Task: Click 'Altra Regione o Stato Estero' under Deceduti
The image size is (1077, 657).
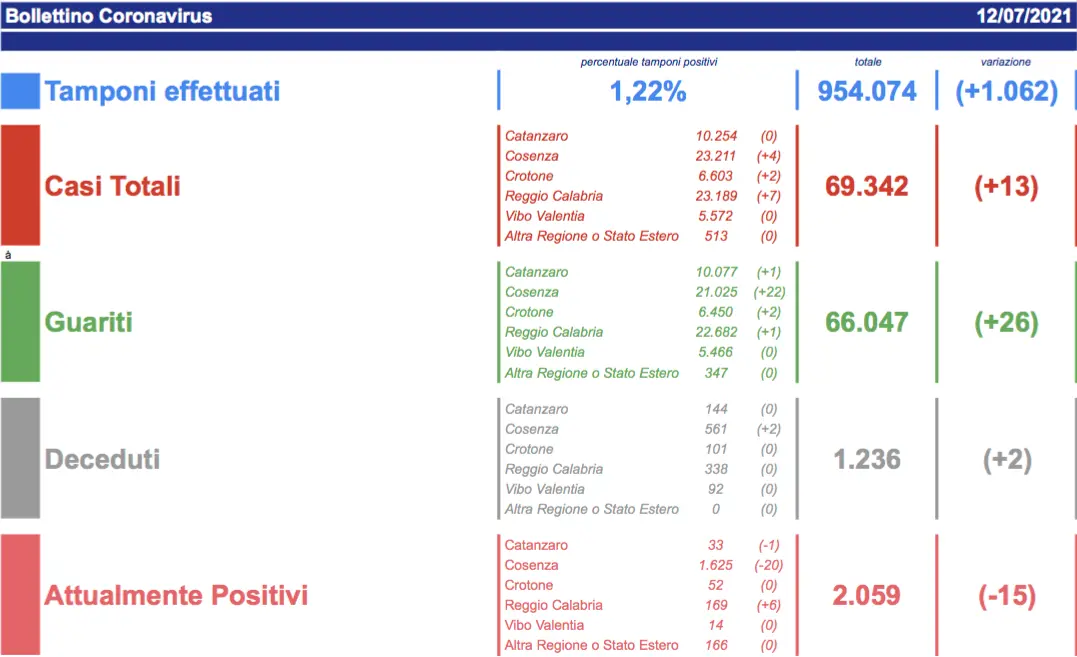Action: click(x=591, y=509)
